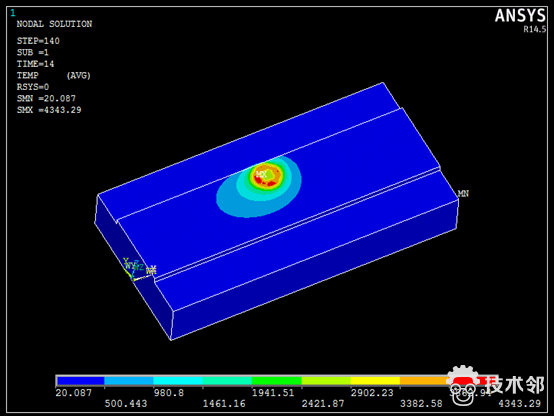Click the R14.5 version label

(535, 29)
